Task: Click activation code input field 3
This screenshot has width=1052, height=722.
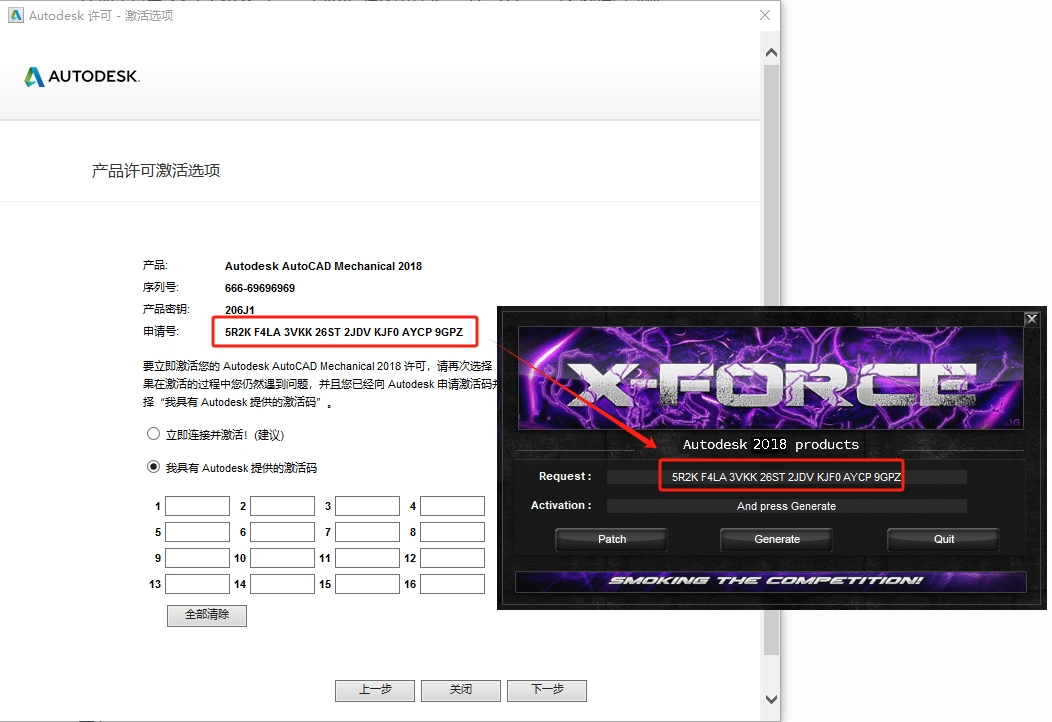Action: coord(368,506)
